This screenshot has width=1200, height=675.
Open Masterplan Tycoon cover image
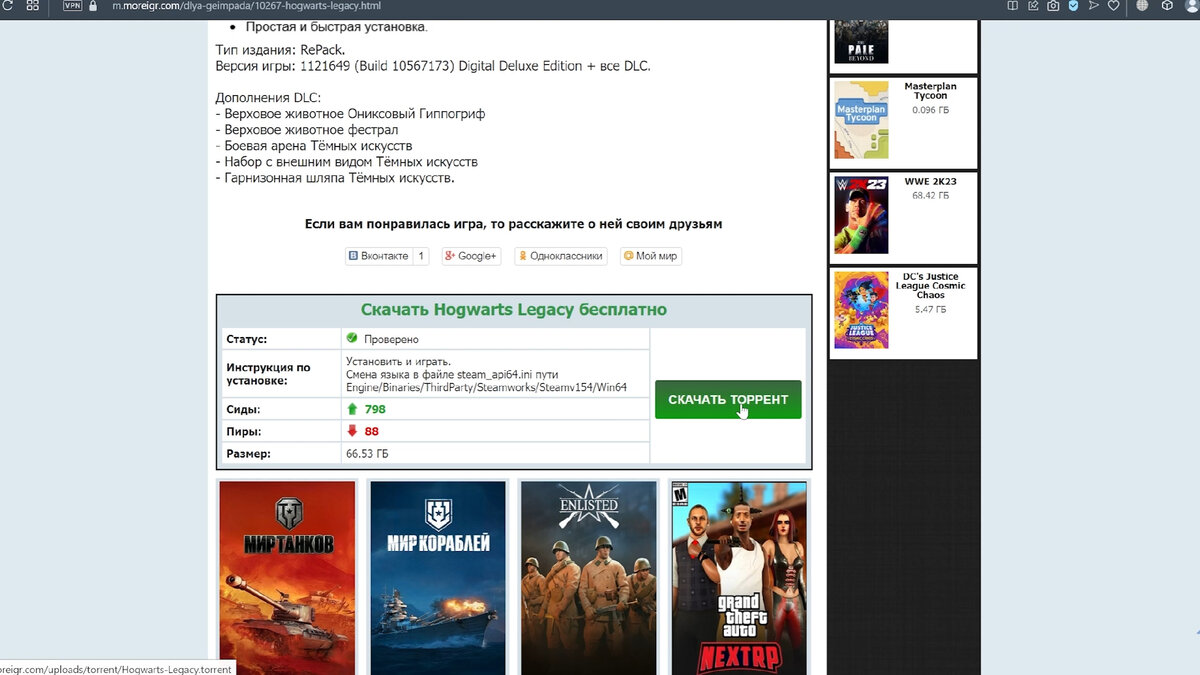(861, 120)
